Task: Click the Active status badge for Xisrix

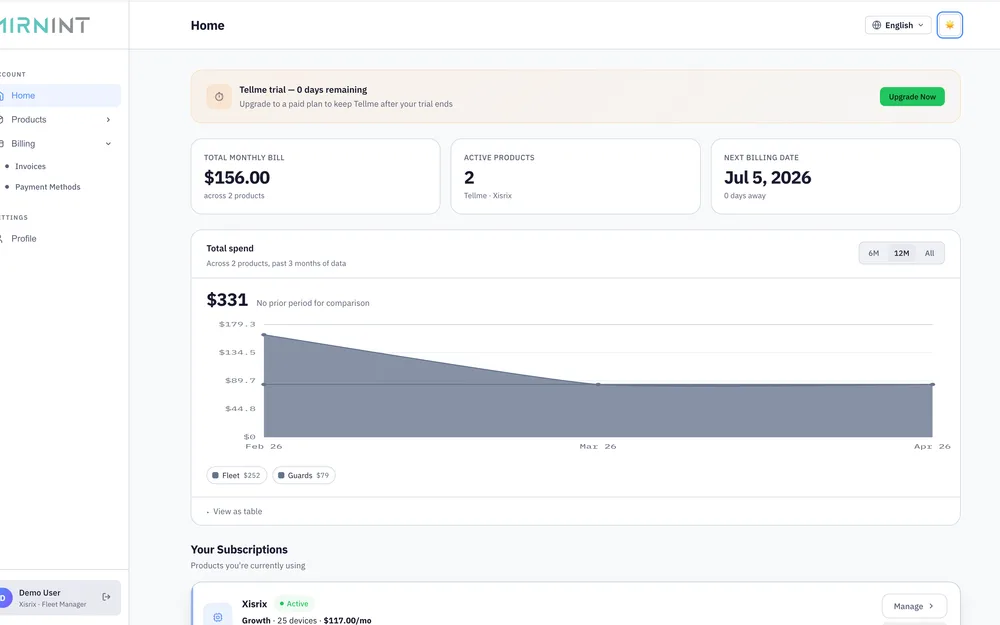Action: [293, 603]
